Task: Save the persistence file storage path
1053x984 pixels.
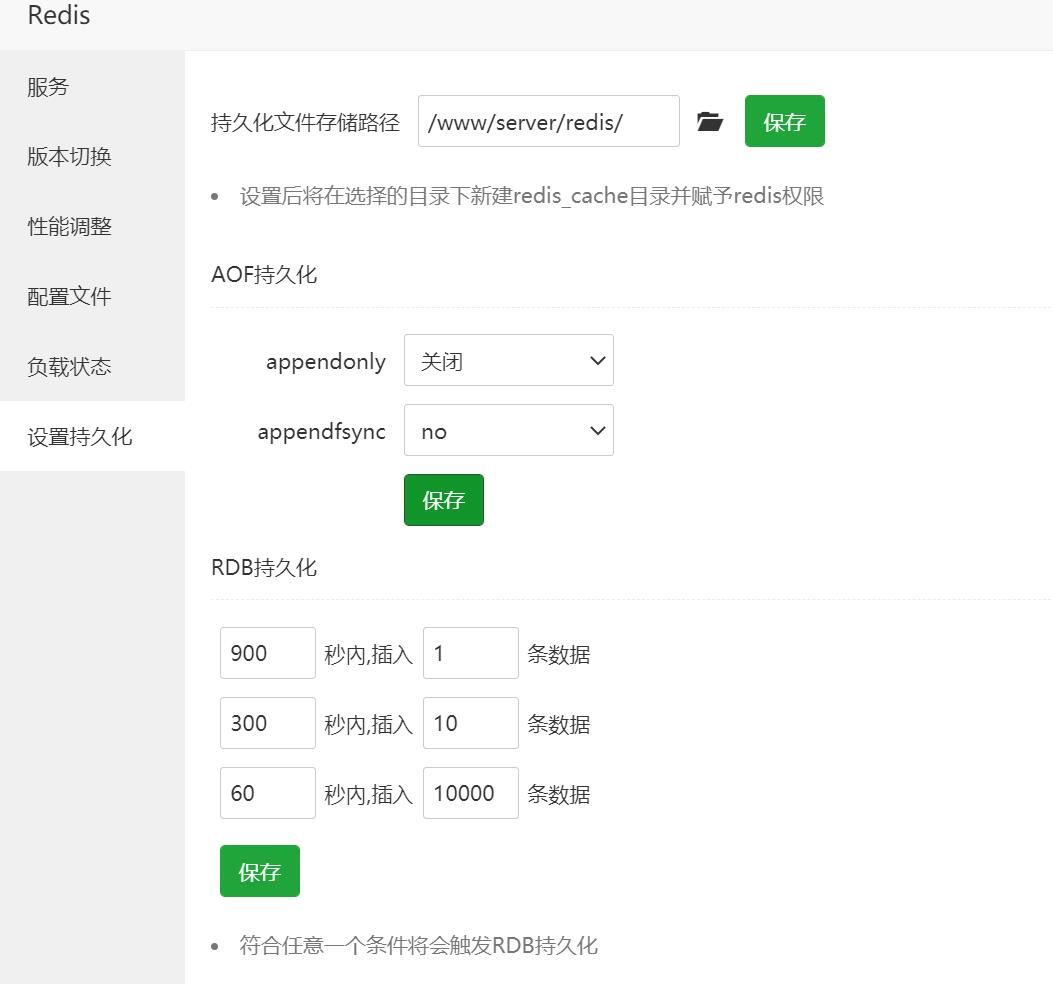Action: (784, 122)
